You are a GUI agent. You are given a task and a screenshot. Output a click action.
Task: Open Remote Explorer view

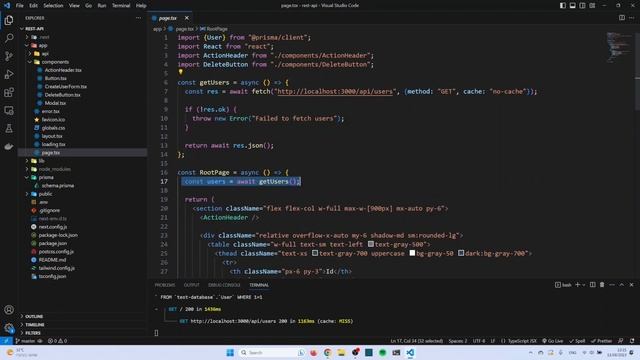tap(9, 110)
